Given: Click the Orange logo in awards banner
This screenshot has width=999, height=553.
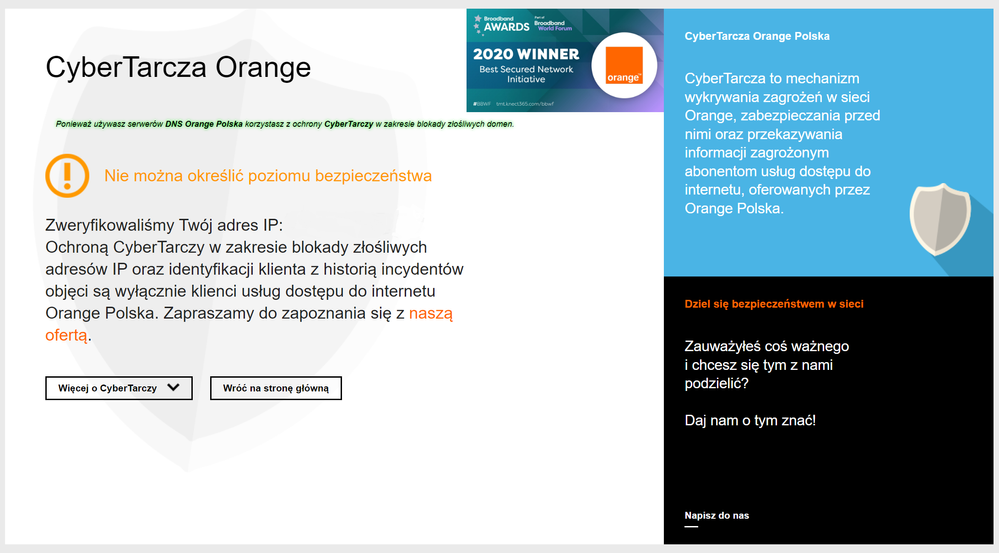Looking at the screenshot, I should click(x=624, y=65).
